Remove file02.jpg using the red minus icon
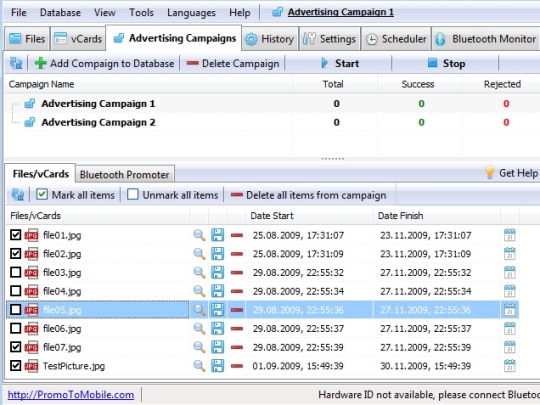Screen dimensions: 540x405 (x=237, y=254)
